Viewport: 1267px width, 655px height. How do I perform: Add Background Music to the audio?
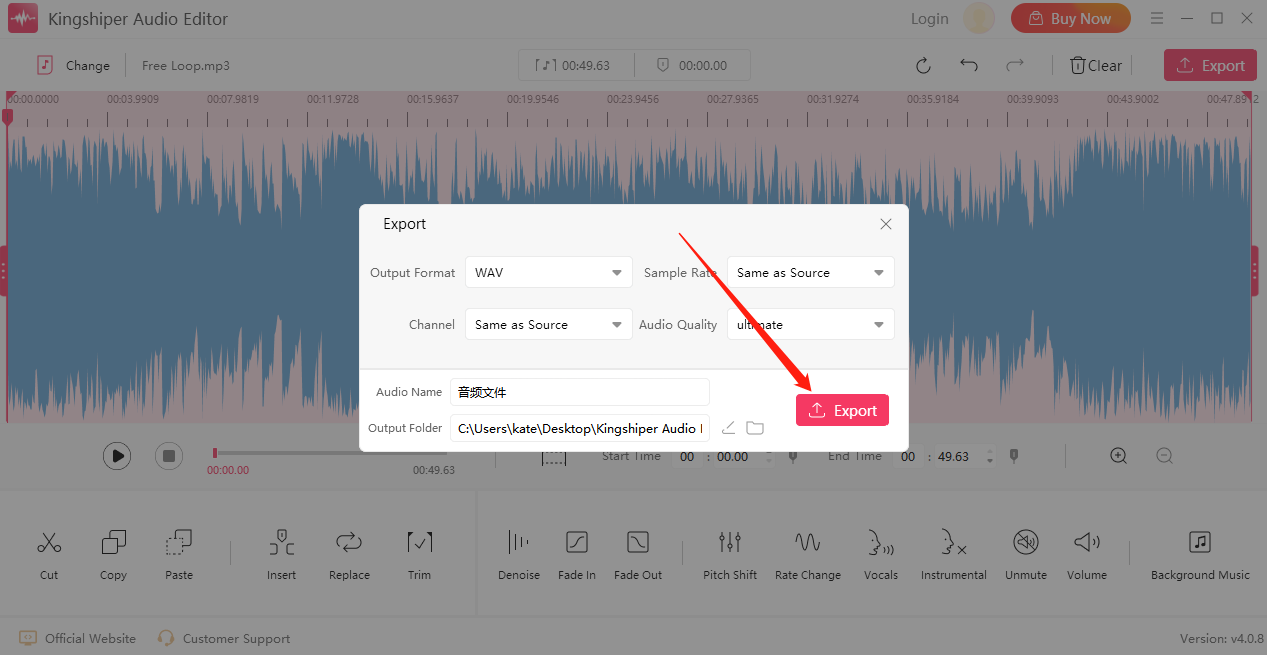(x=1200, y=555)
